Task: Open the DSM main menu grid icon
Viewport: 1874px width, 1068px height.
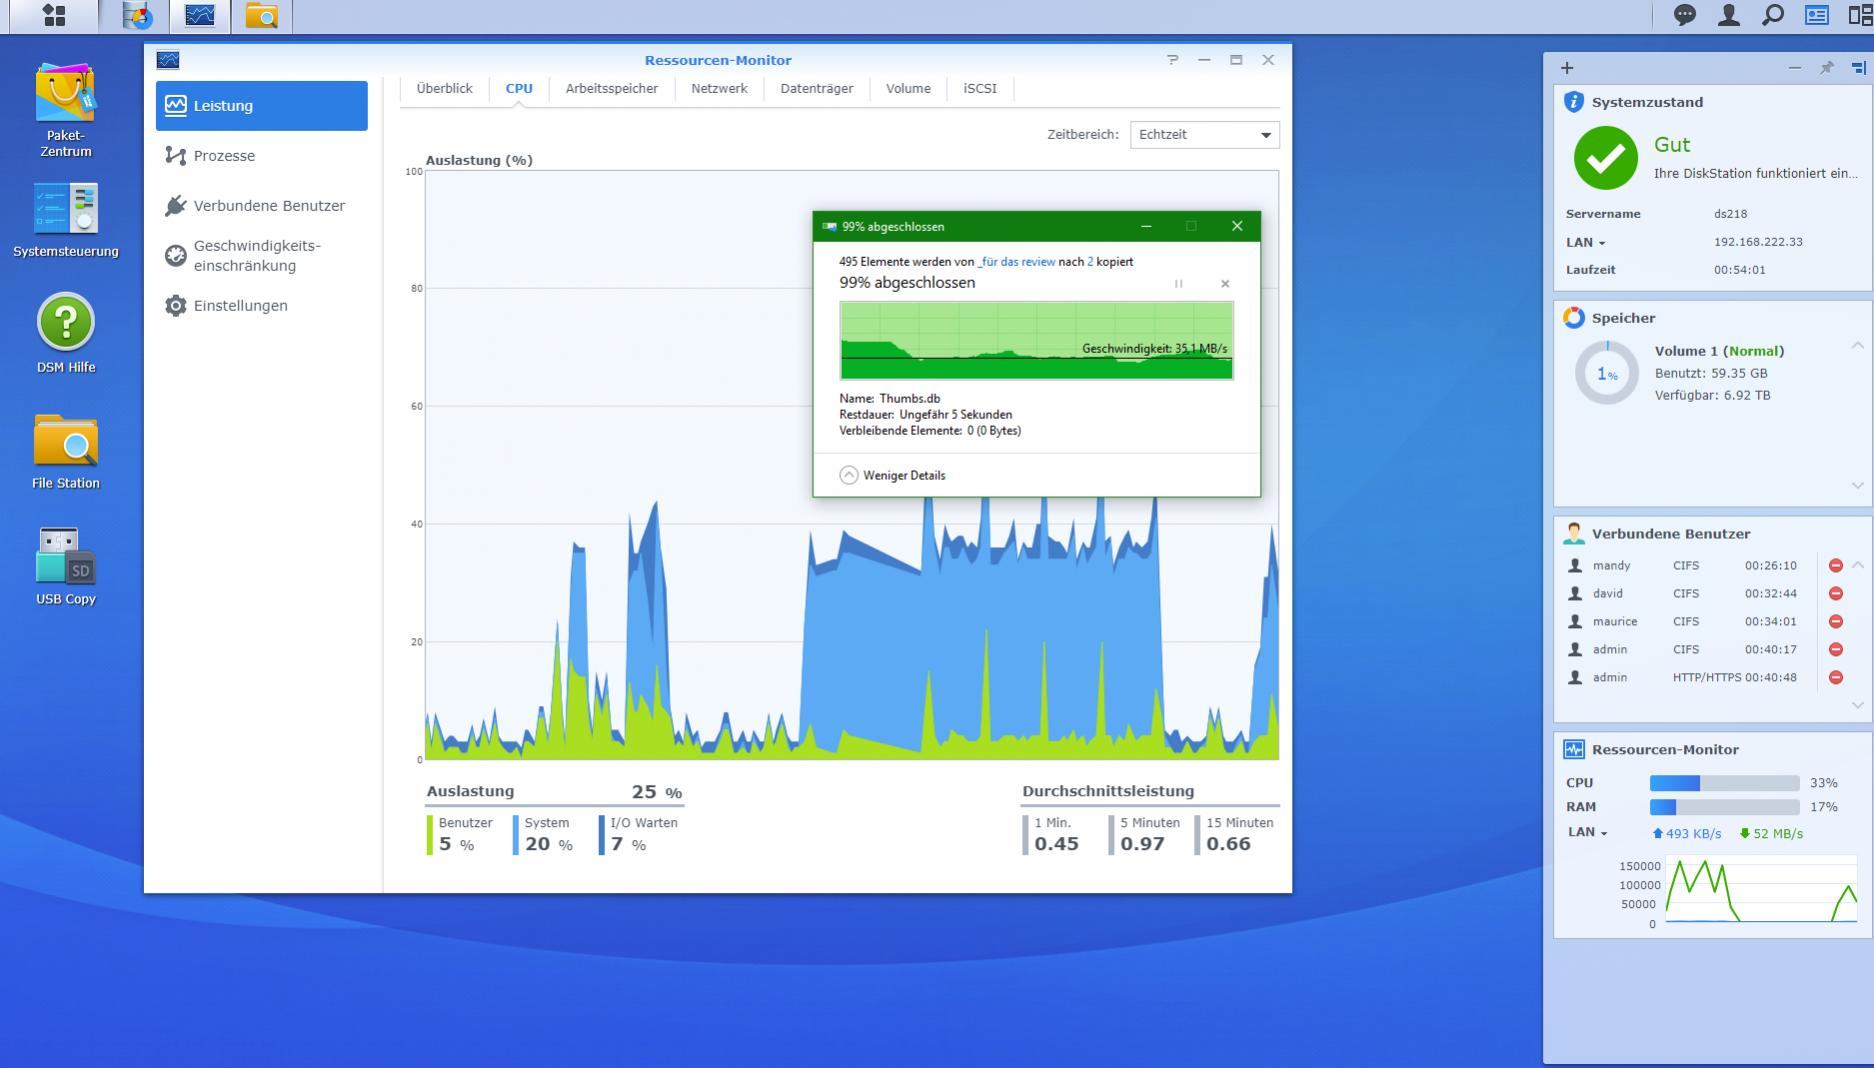Action: tap(54, 15)
